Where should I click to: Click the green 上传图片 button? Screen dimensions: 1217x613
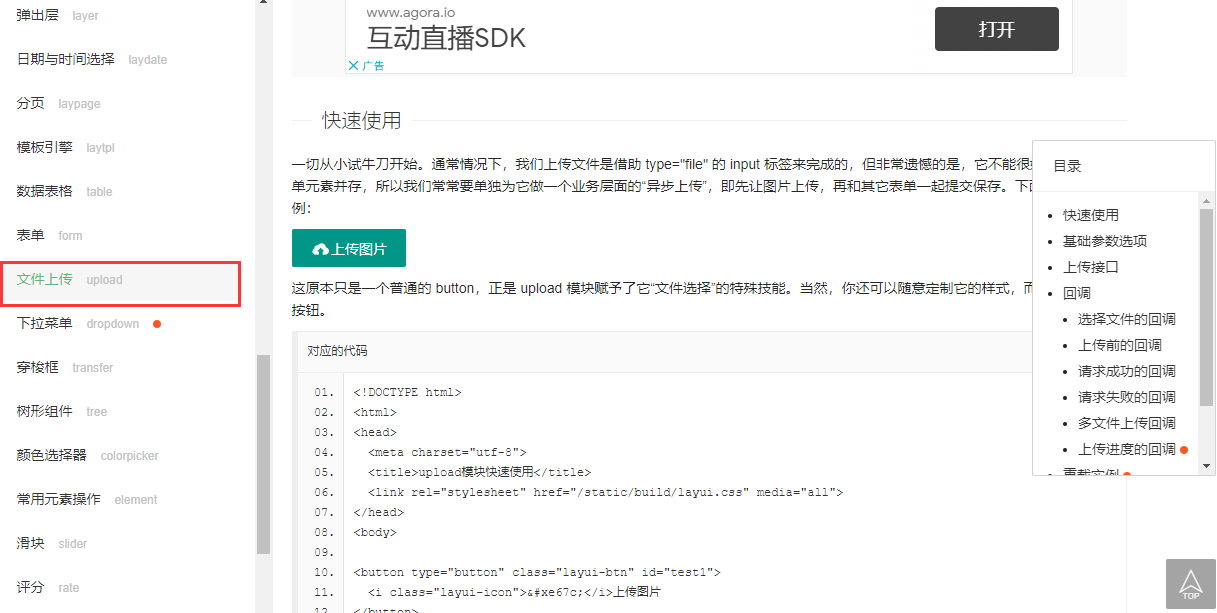348,247
